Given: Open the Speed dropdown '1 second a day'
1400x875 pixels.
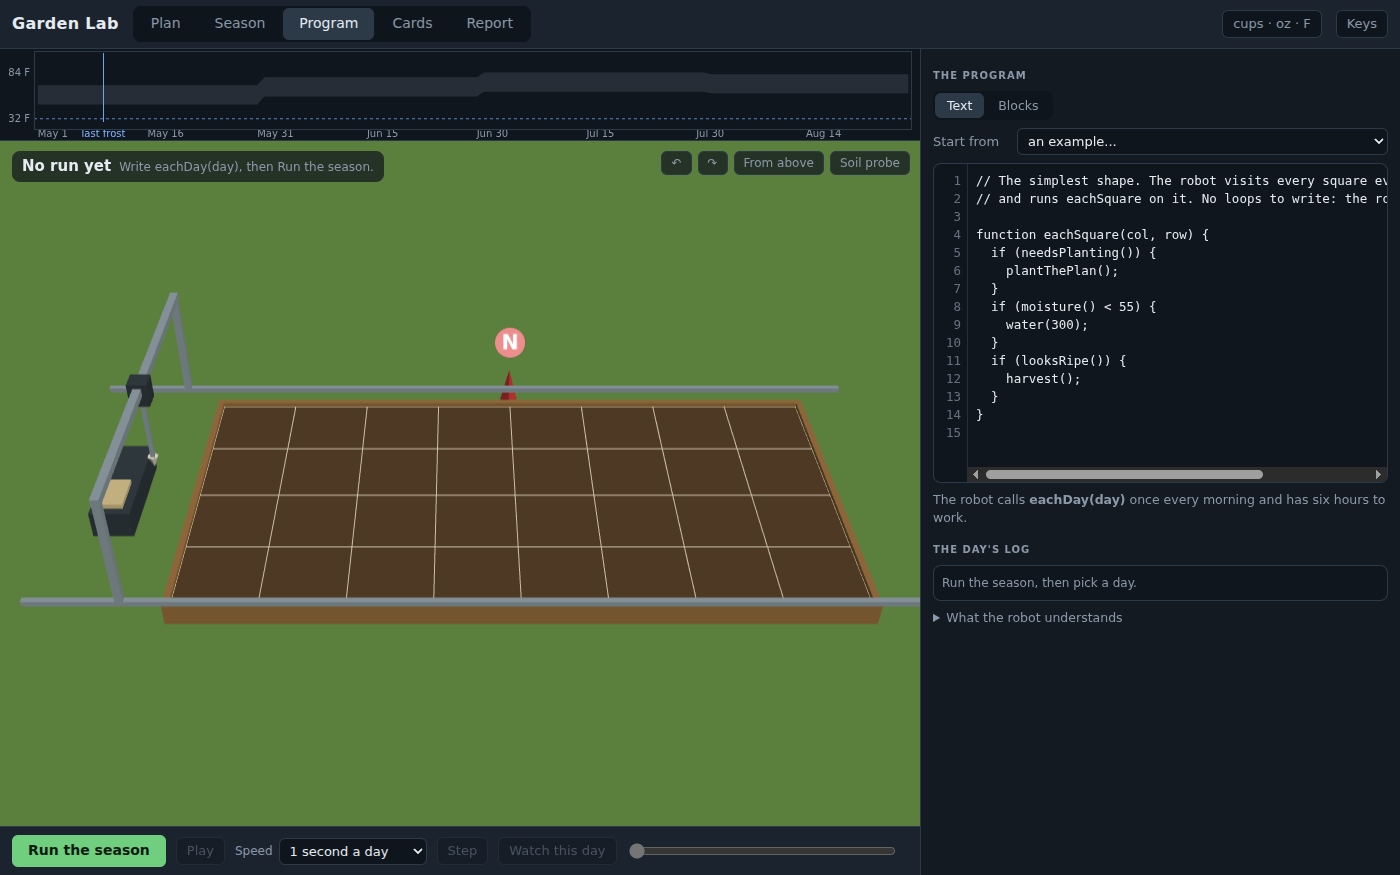Looking at the screenshot, I should pyautogui.click(x=353, y=851).
